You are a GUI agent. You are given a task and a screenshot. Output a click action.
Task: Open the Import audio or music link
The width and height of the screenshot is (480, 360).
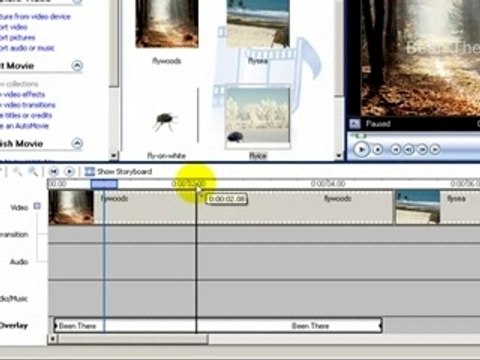click(x=27, y=48)
